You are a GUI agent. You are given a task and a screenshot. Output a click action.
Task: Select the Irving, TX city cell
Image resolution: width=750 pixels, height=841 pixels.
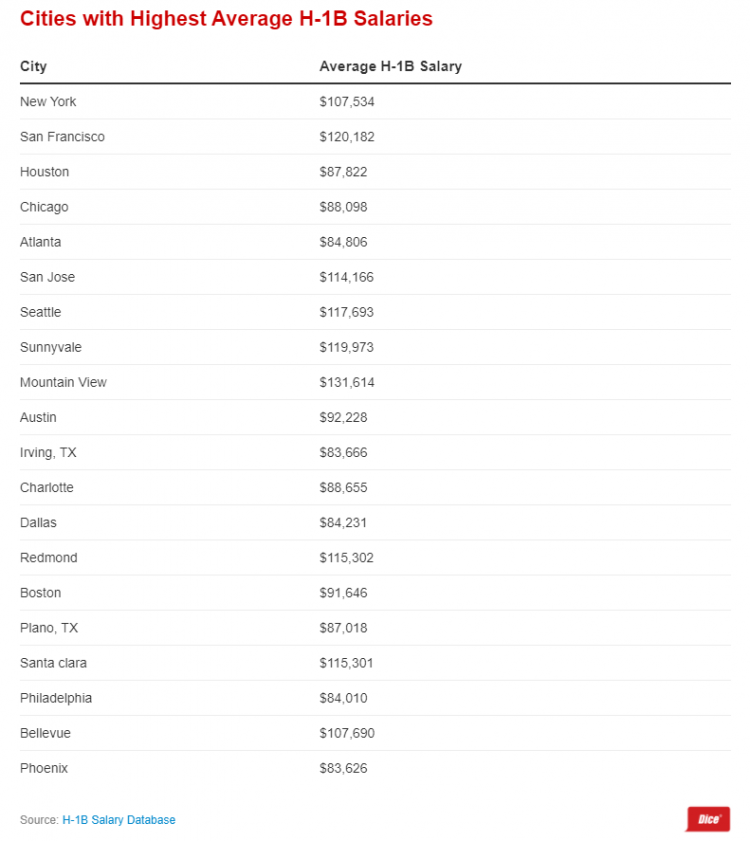(x=48, y=453)
